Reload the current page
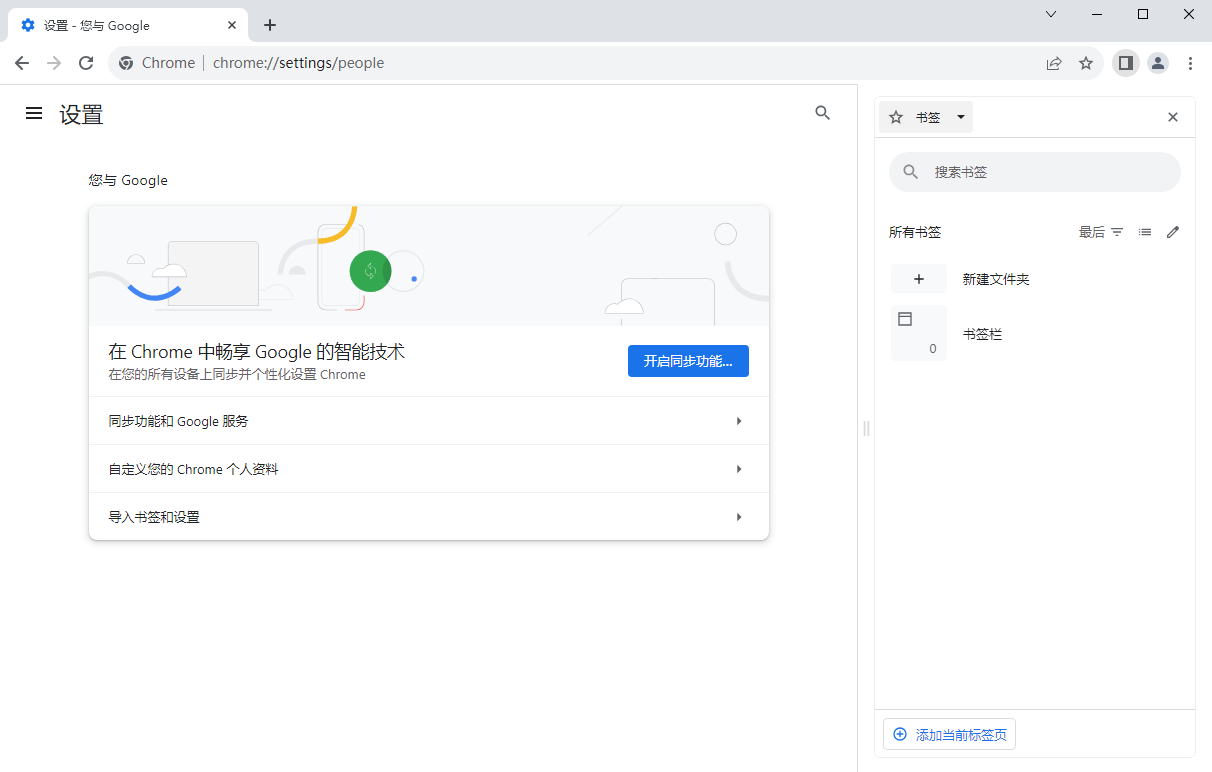 (x=86, y=63)
